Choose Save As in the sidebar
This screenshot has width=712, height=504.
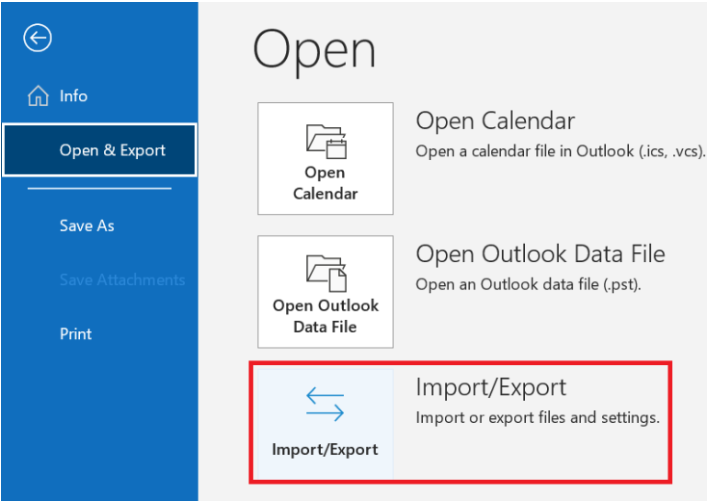pos(87,226)
